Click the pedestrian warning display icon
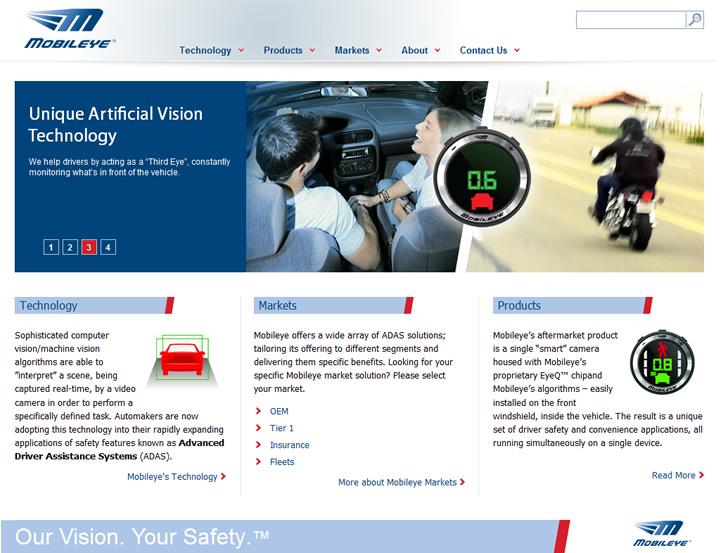 662,361
